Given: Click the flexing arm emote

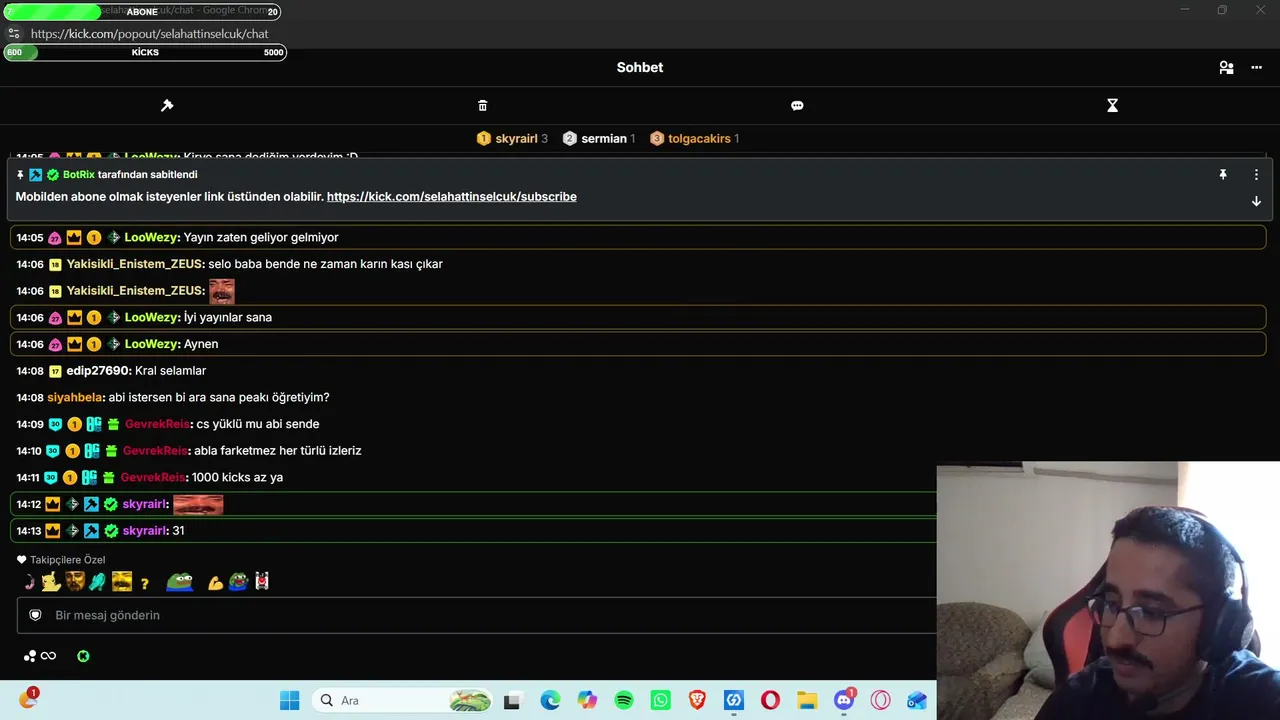Looking at the screenshot, I should pyautogui.click(x=215, y=583).
